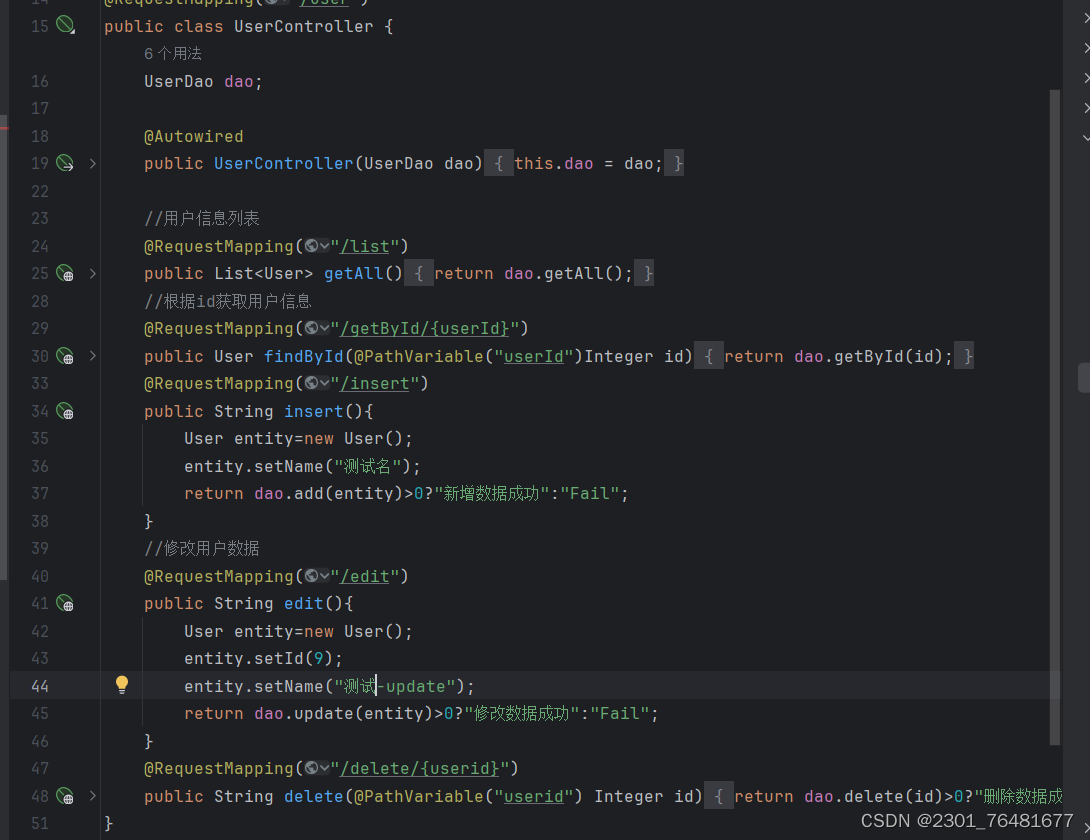
Task: Click the endpoint icon beside the edit method
Action: click(66, 602)
